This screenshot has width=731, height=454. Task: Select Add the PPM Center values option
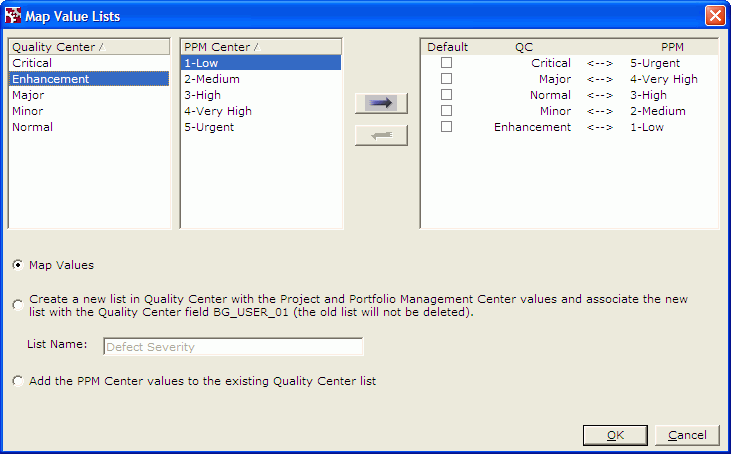coord(18,381)
